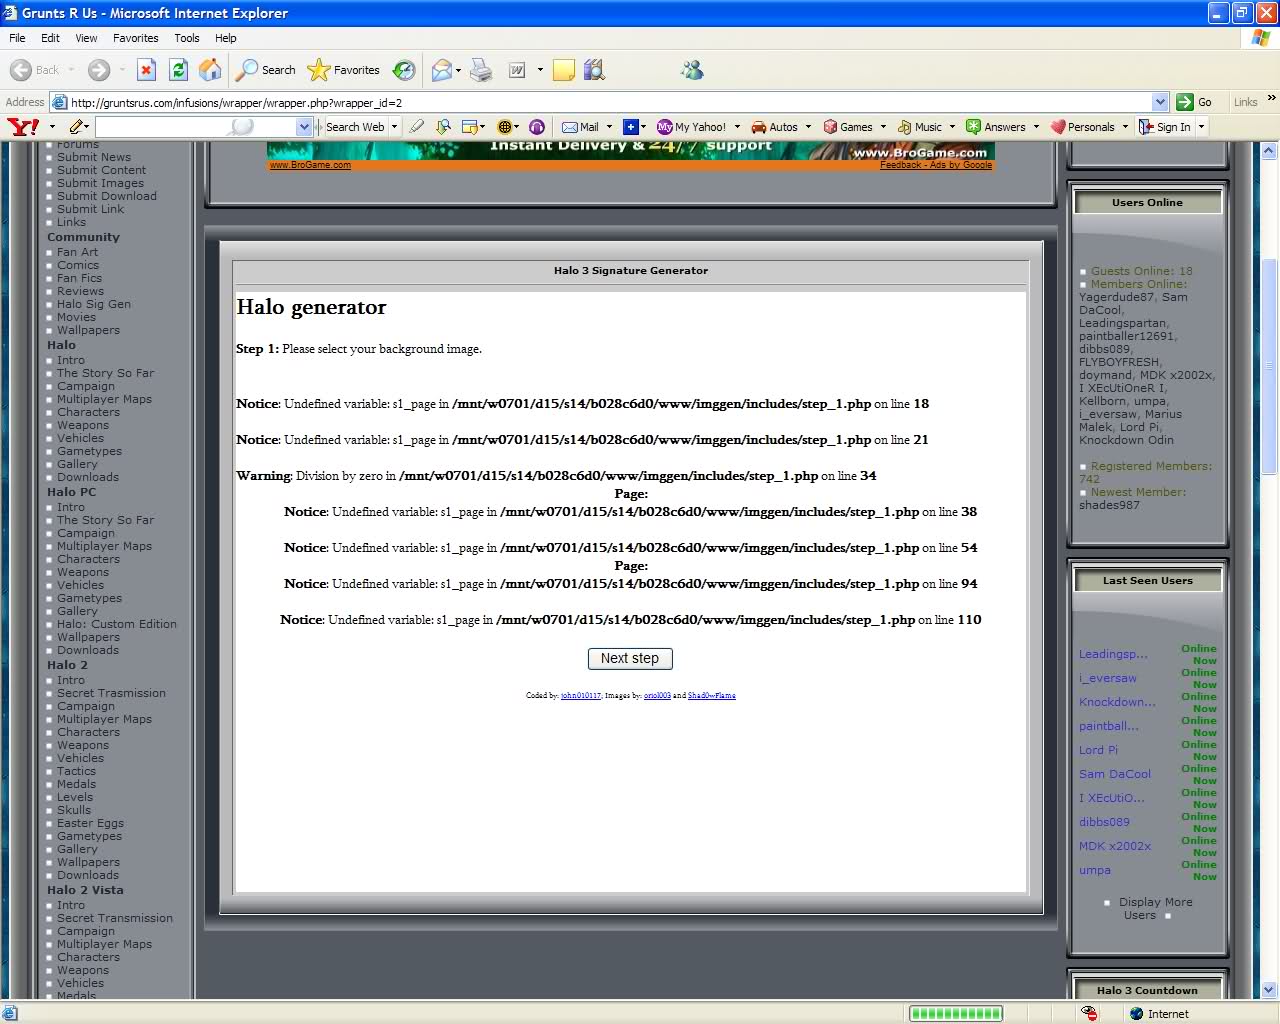Click the yellow Discuss note icon

pos(564,70)
